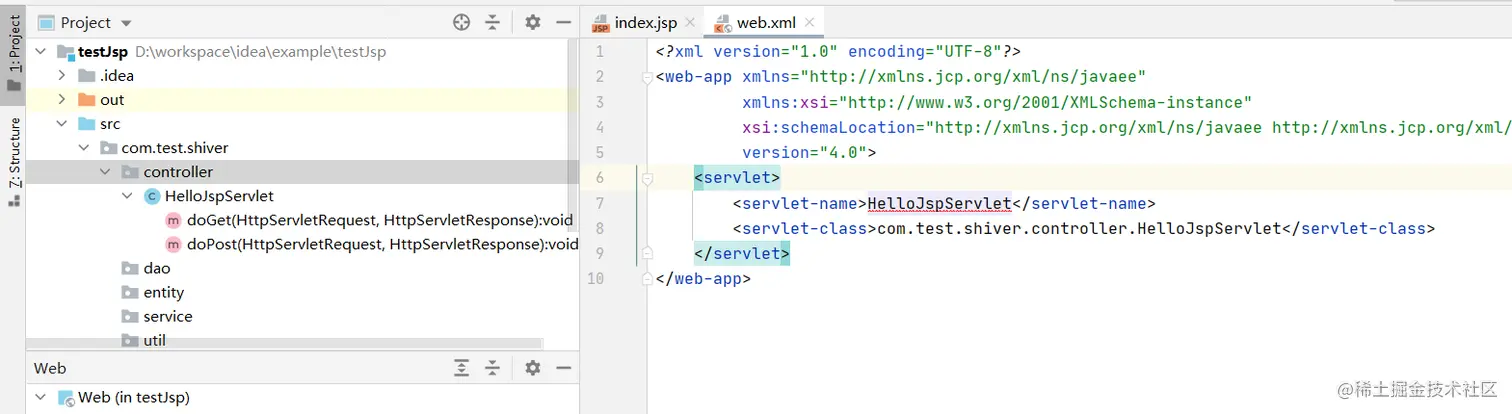Select the .idea folder row
This screenshot has width=1512, height=414.
300,76
